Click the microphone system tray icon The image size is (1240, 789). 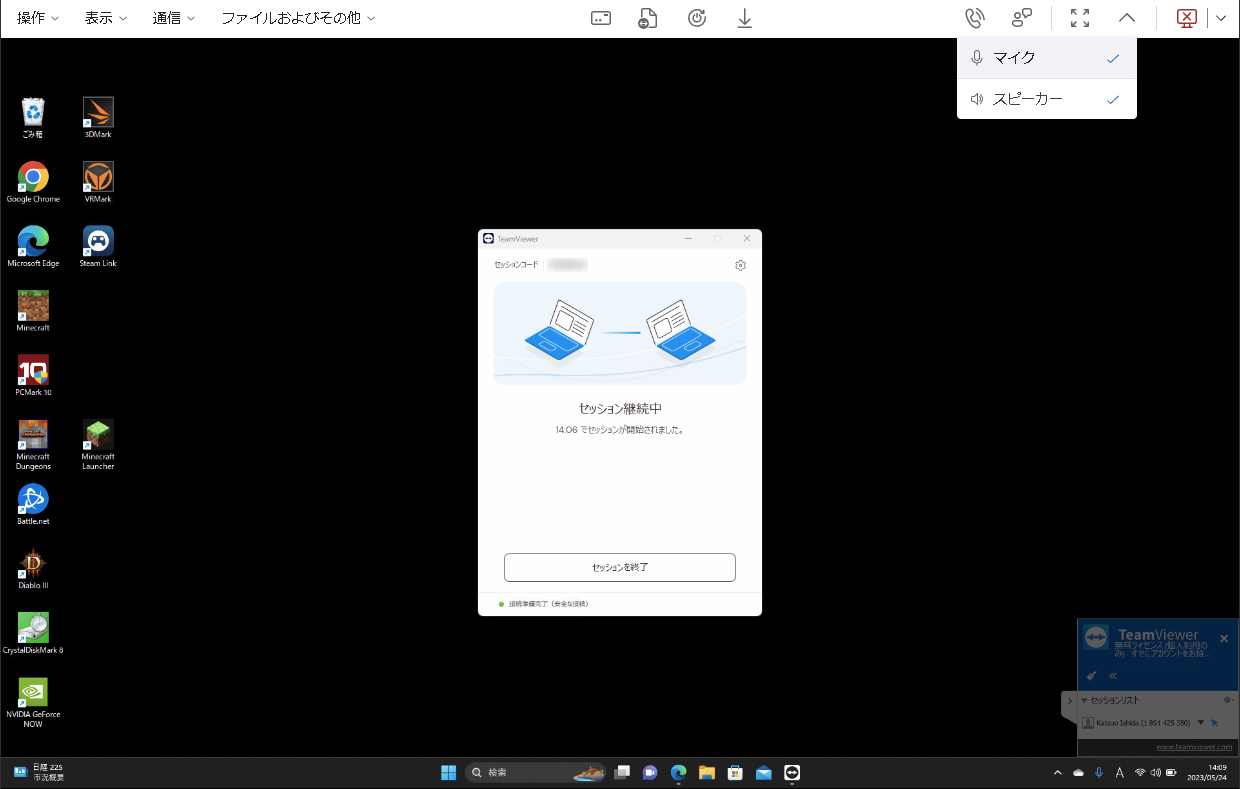(x=1099, y=772)
